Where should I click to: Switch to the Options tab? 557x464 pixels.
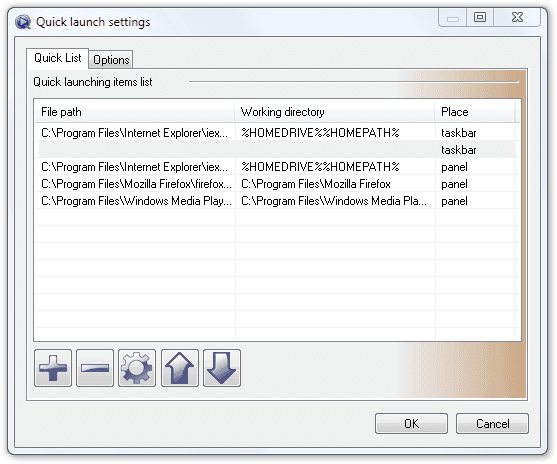pos(111,60)
